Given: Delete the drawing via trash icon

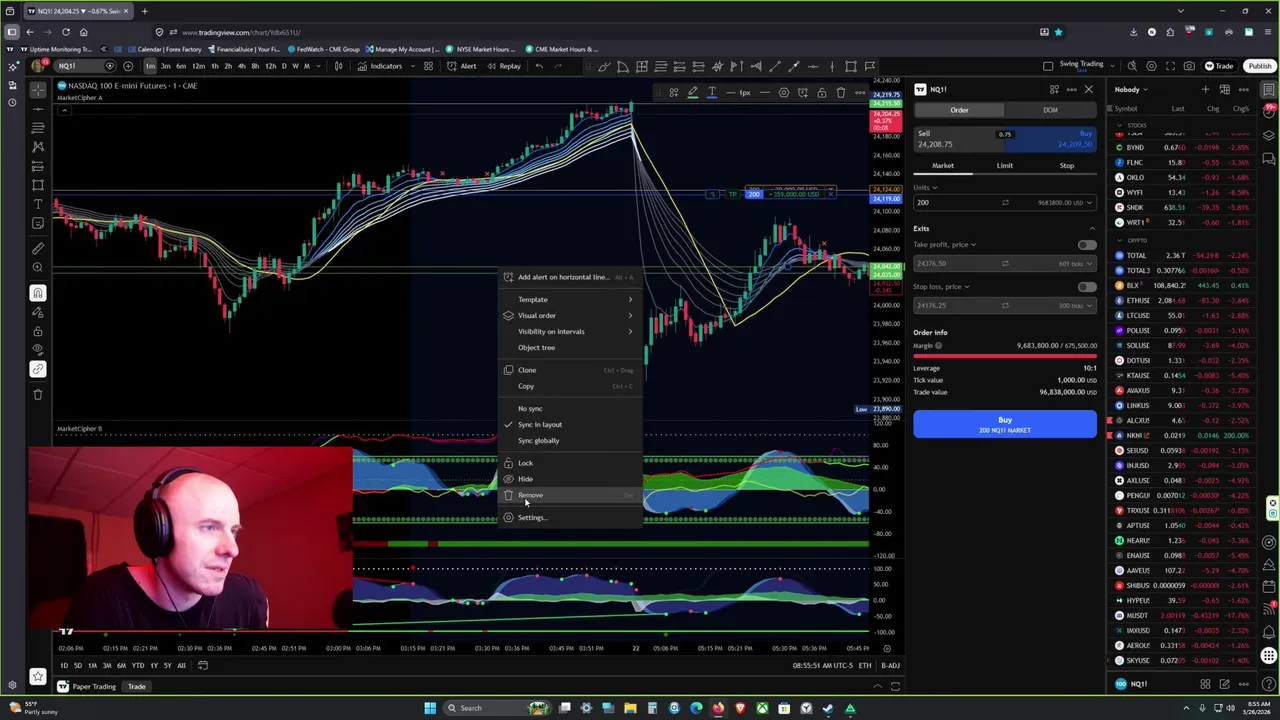Looking at the screenshot, I should (x=841, y=93).
